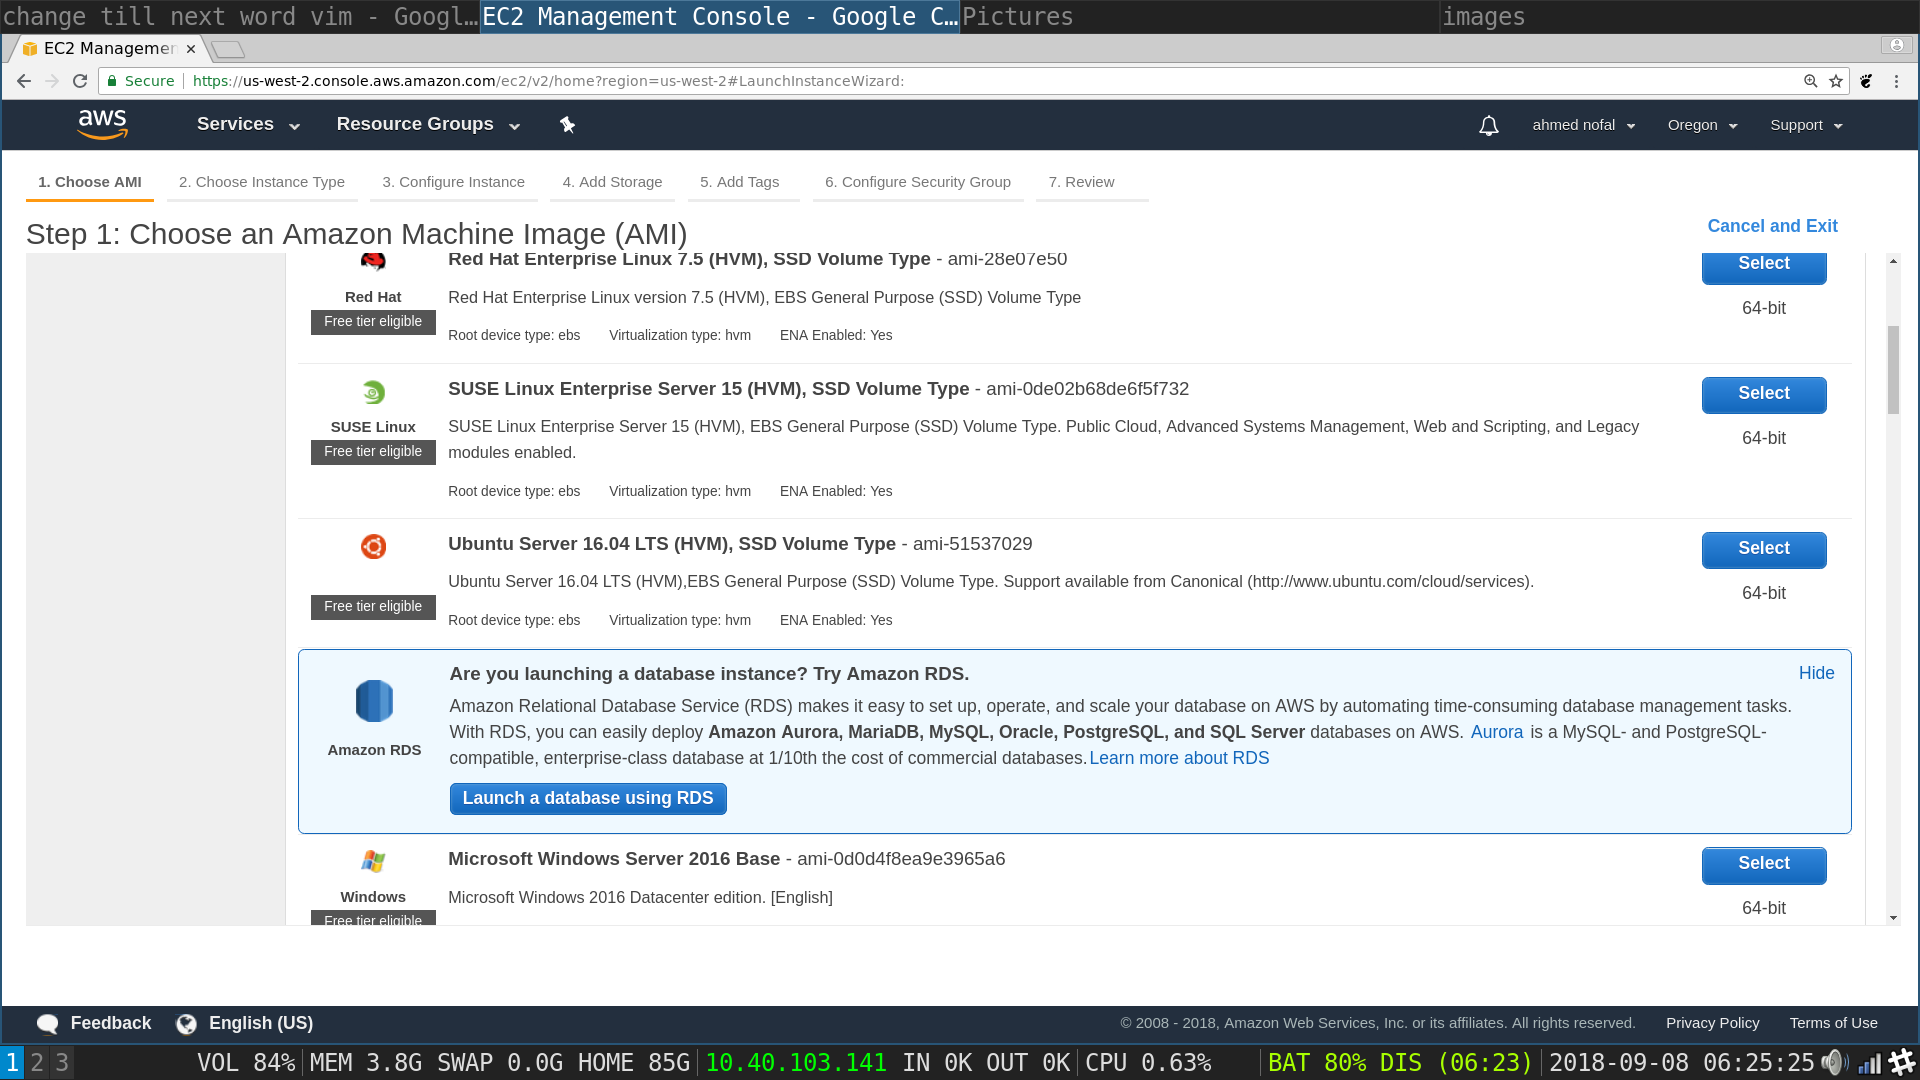Click the AMI list vertical scrollbar
1920x1080 pixels.
click(x=1892, y=370)
